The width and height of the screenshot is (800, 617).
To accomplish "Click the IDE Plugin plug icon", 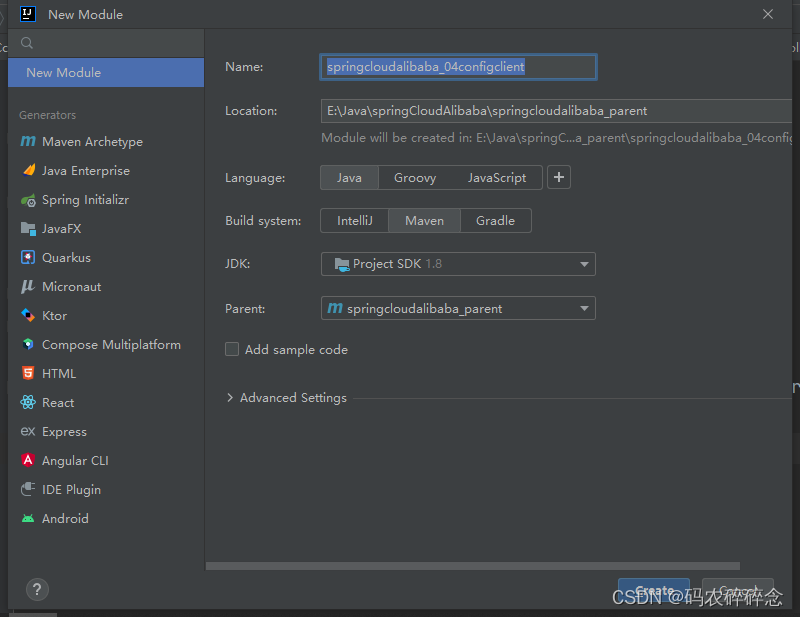I will (28, 489).
